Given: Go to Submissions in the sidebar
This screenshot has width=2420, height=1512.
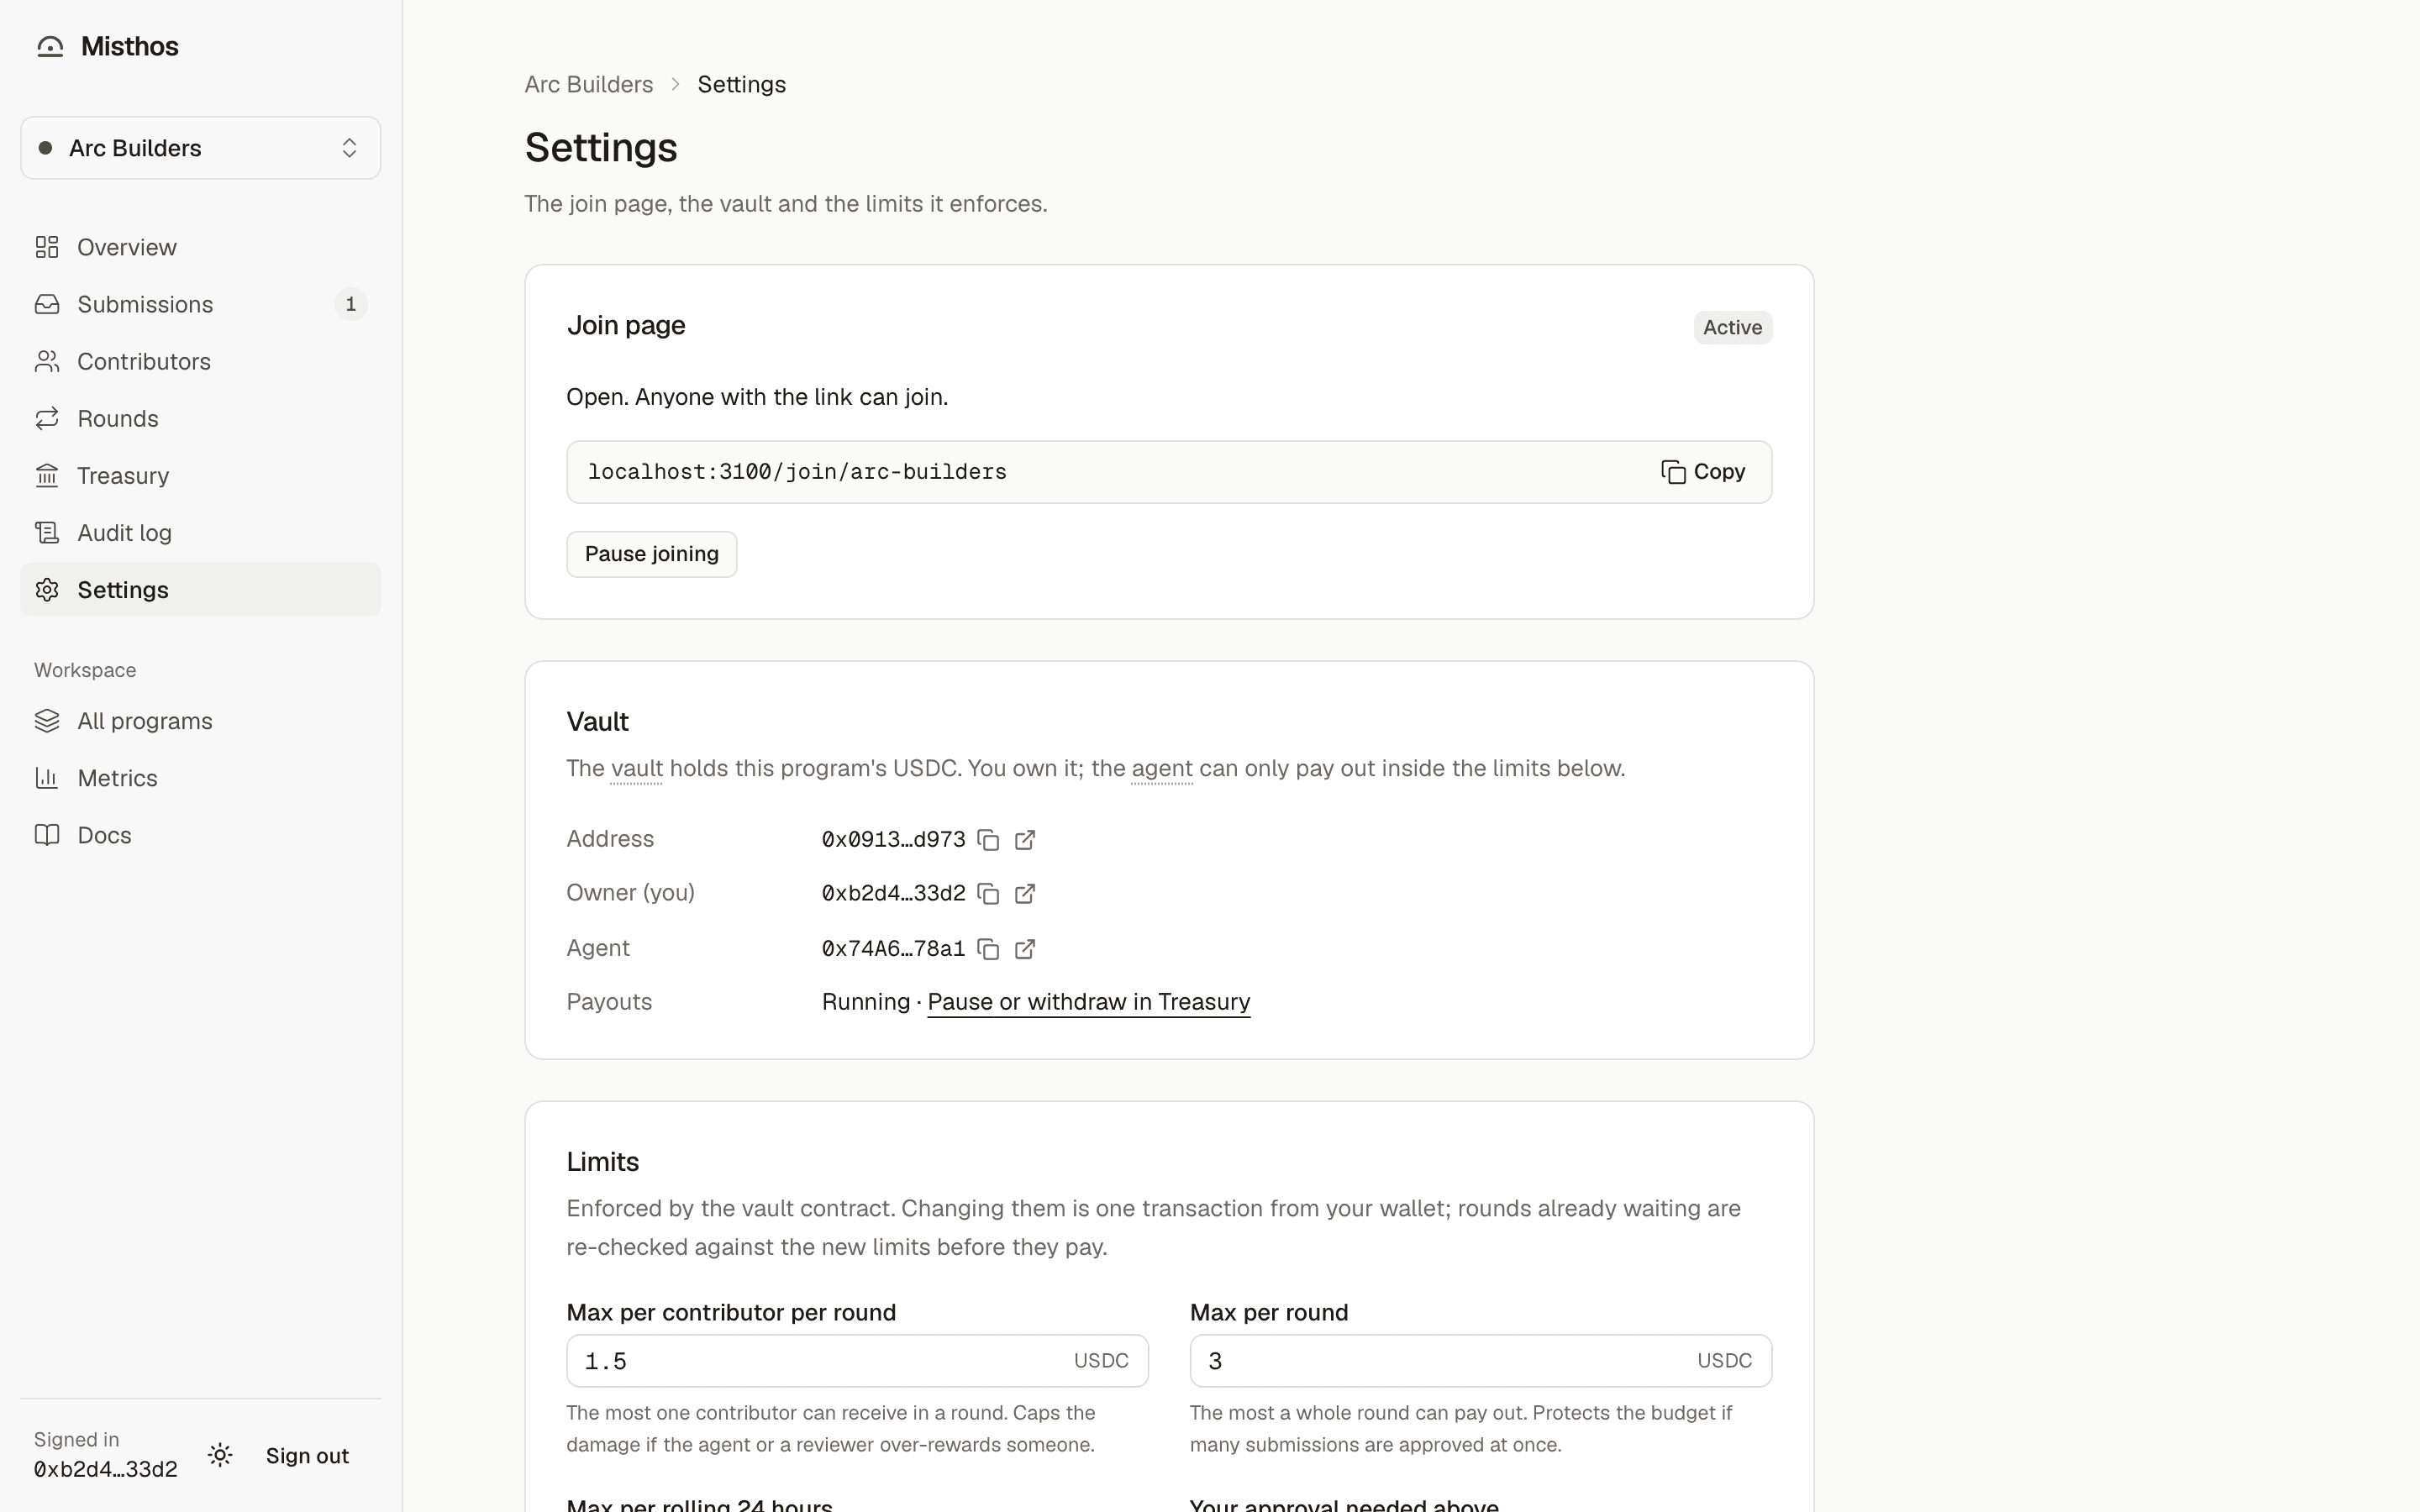Looking at the screenshot, I should tap(200, 304).
